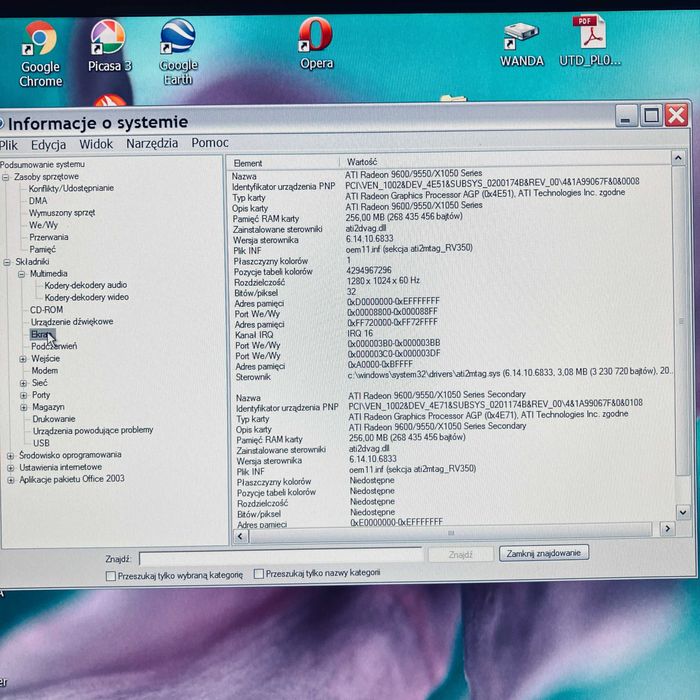Screen dimensions: 700x700
Task: Open Google Chrome desktop shortcut
Action: 40,54
